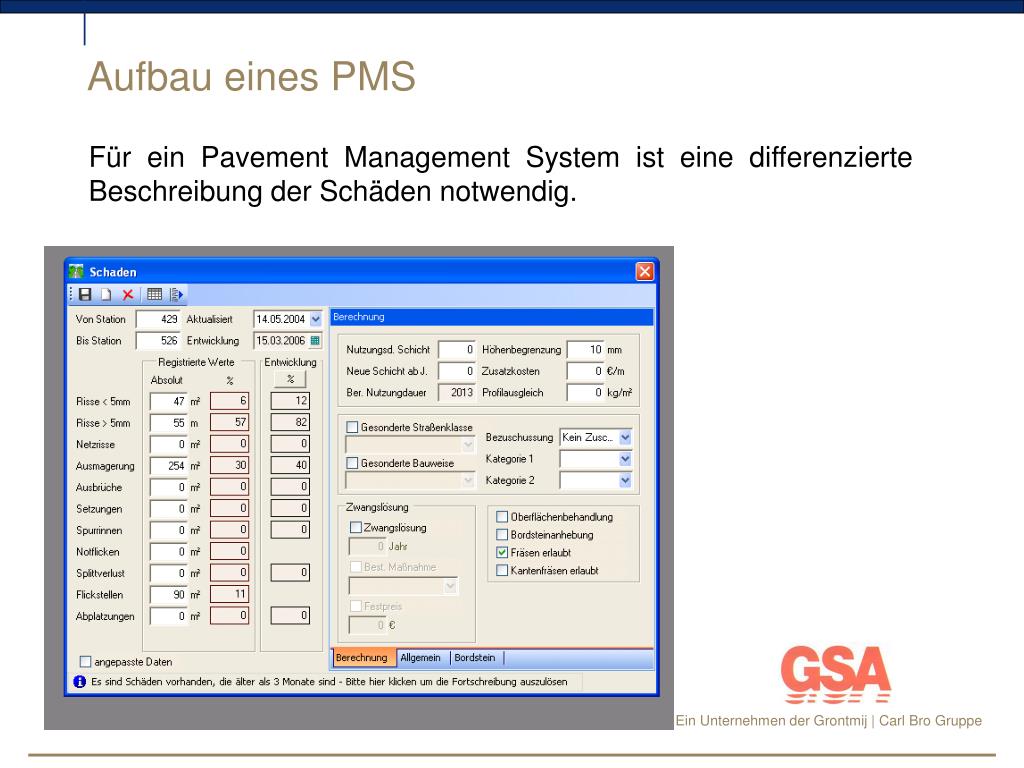Expand the Kategorie 1 dropdown
The height and width of the screenshot is (768, 1024).
click(625, 458)
